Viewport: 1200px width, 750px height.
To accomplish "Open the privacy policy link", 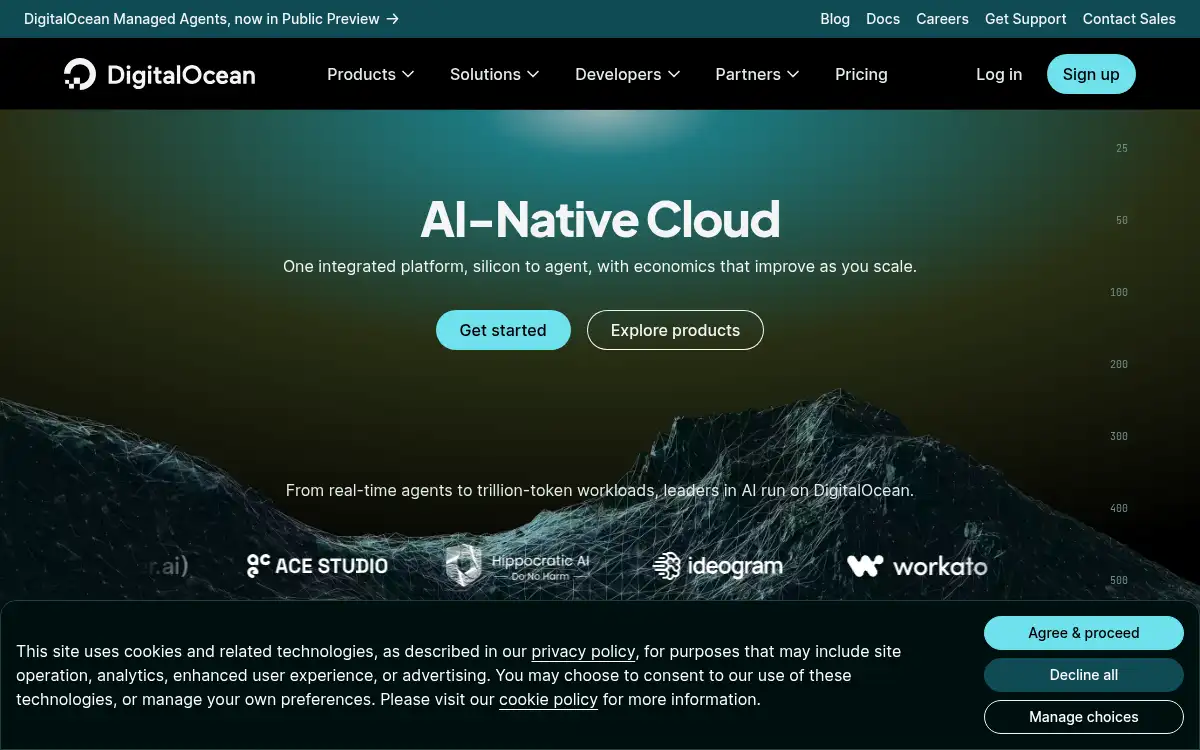I will [x=583, y=651].
